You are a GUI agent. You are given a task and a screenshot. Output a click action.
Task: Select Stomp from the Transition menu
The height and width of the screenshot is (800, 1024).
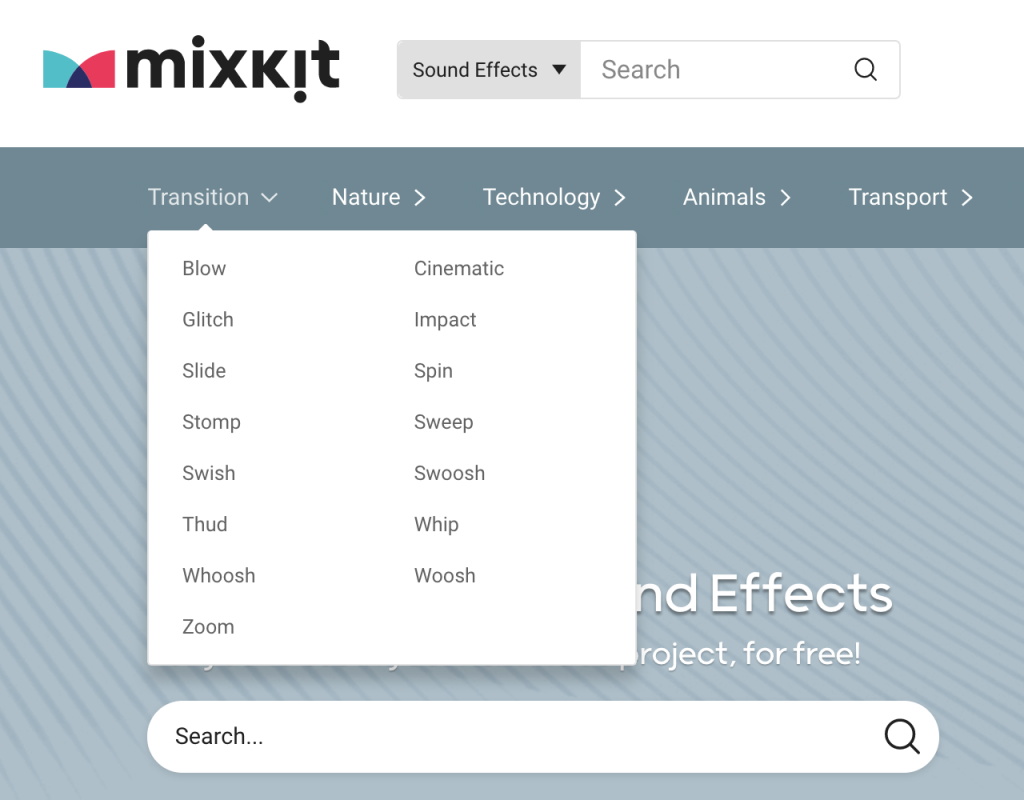211,423
